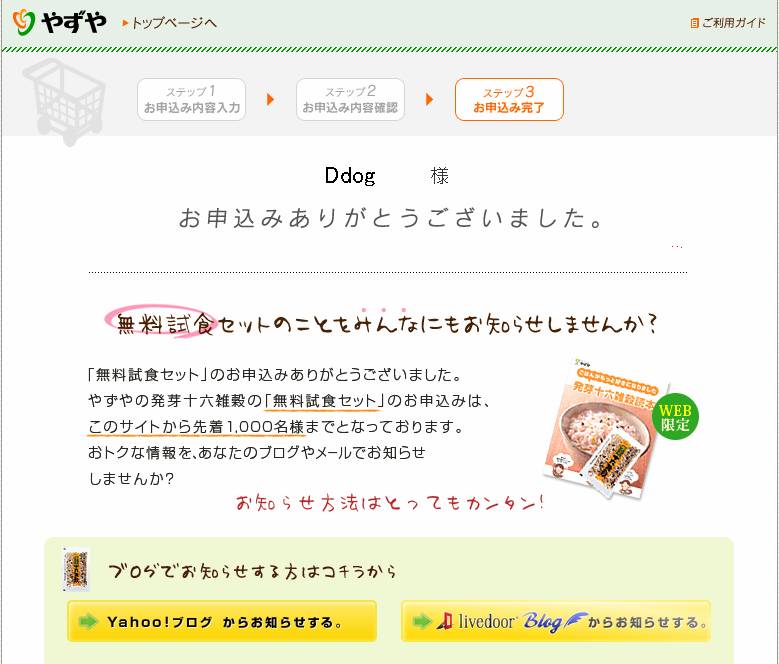Image resolution: width=779 pixels, height=664 pixels.
Task: Select the ステップ1 お申込み内容入力 step
Action: tap(191, 99)
